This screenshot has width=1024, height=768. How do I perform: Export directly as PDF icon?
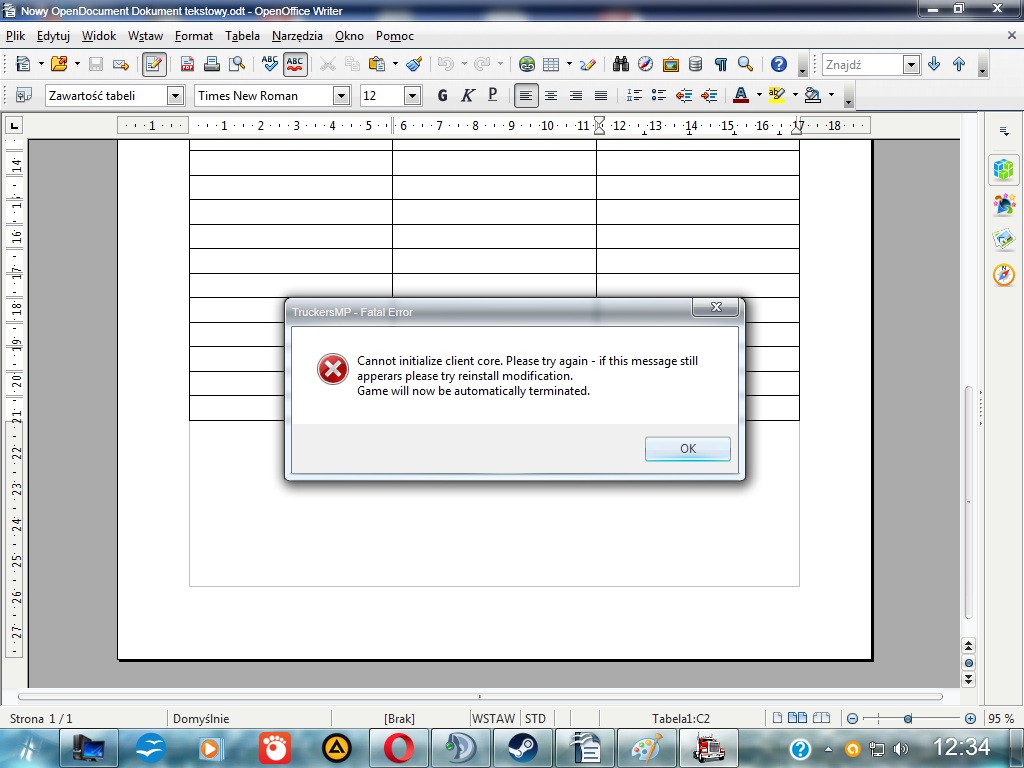pyautogui.click(x=187, y=63)
